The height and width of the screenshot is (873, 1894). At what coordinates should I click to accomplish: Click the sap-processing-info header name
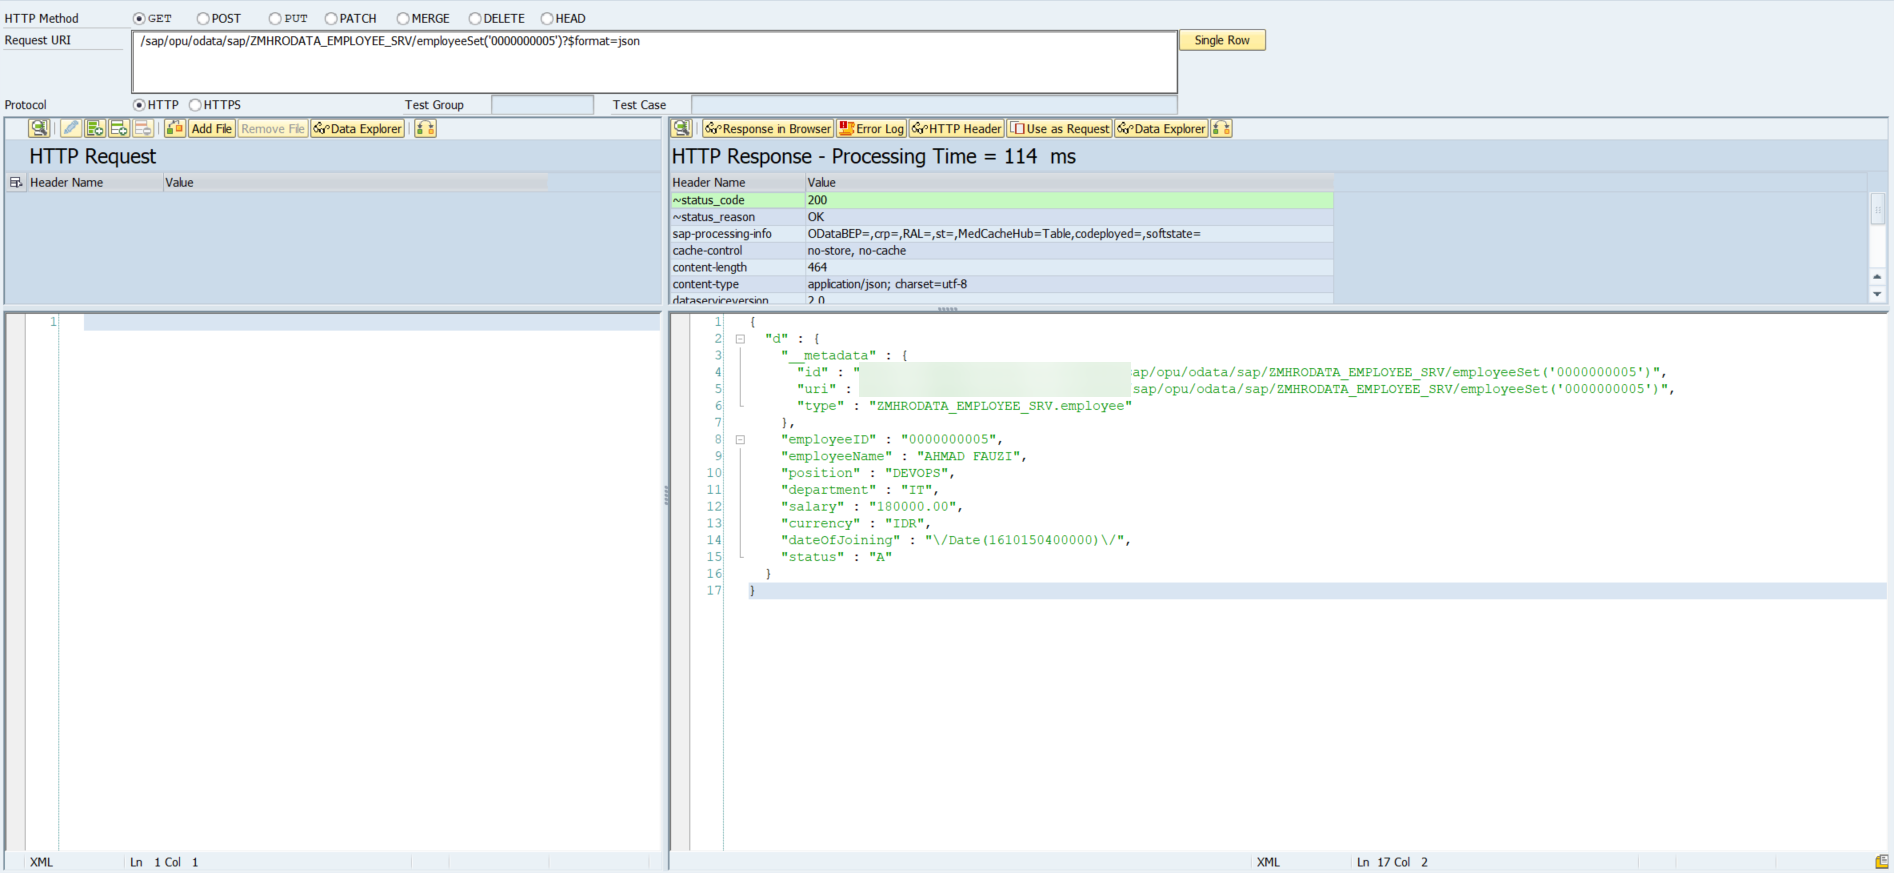[722, 234]
